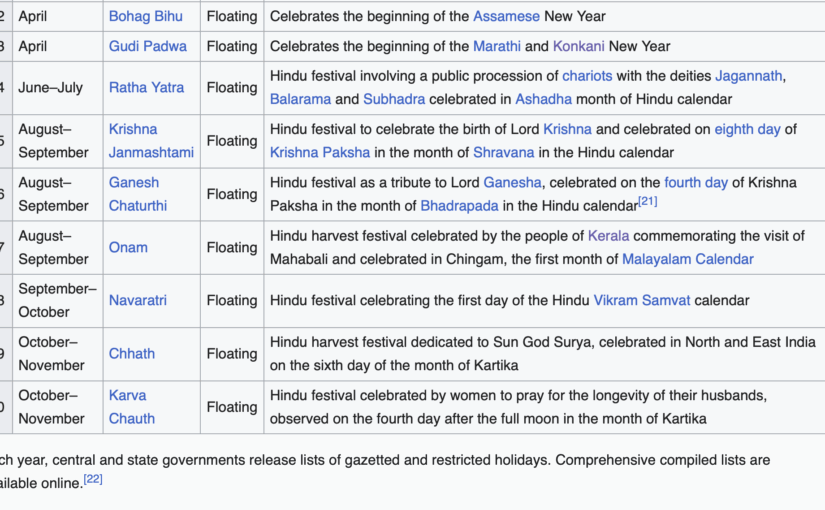Open the Navaratri link
The height and width of the screenshot is (510, 825).
(138, 300)
